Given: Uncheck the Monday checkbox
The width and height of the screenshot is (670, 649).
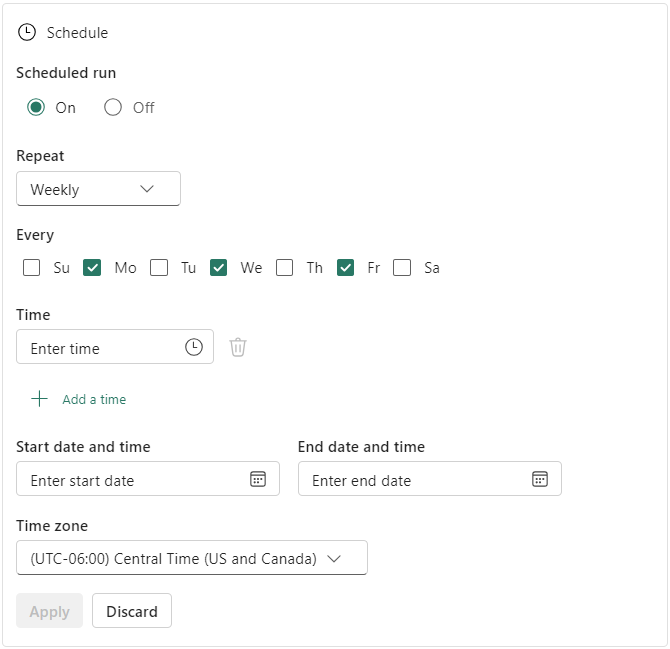Looking at the screenshot, I should [92, 268].
